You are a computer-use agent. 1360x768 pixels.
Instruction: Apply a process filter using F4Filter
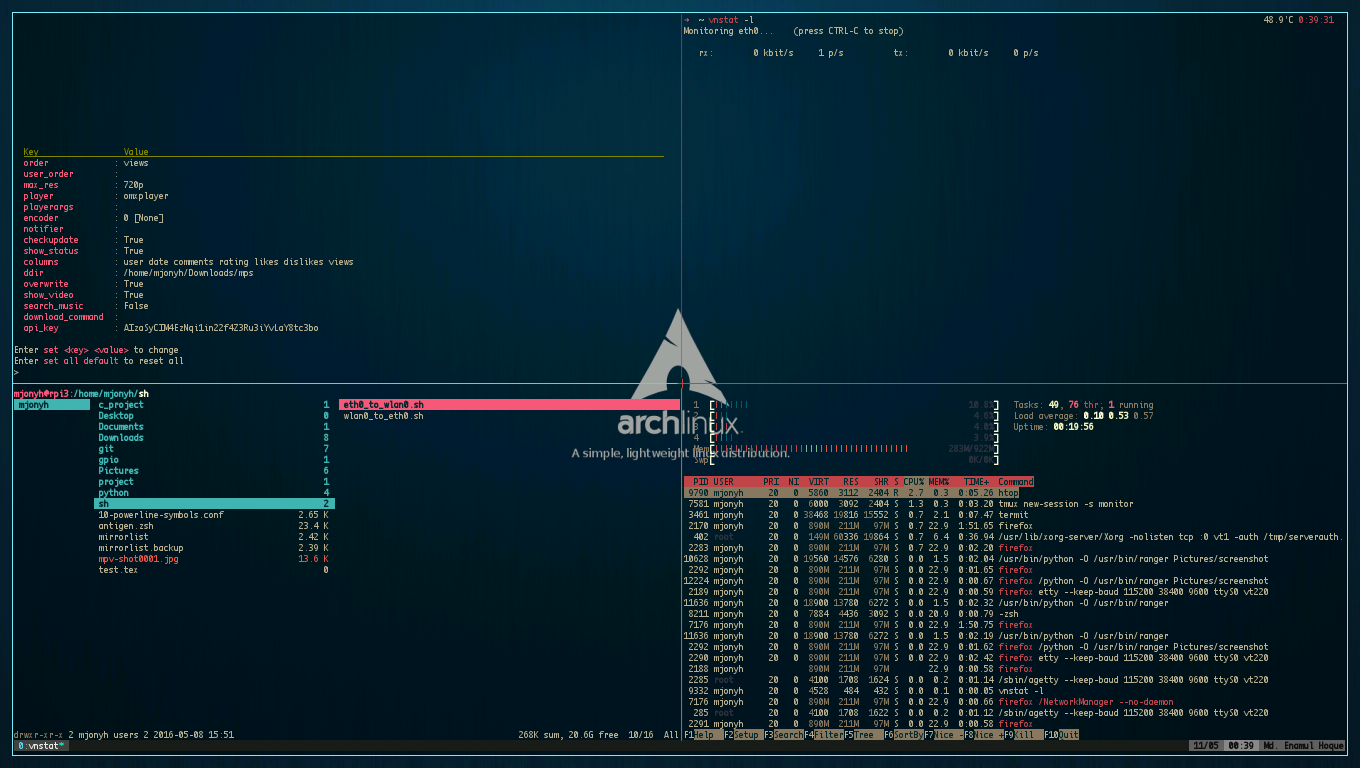(x=826, y=735)
